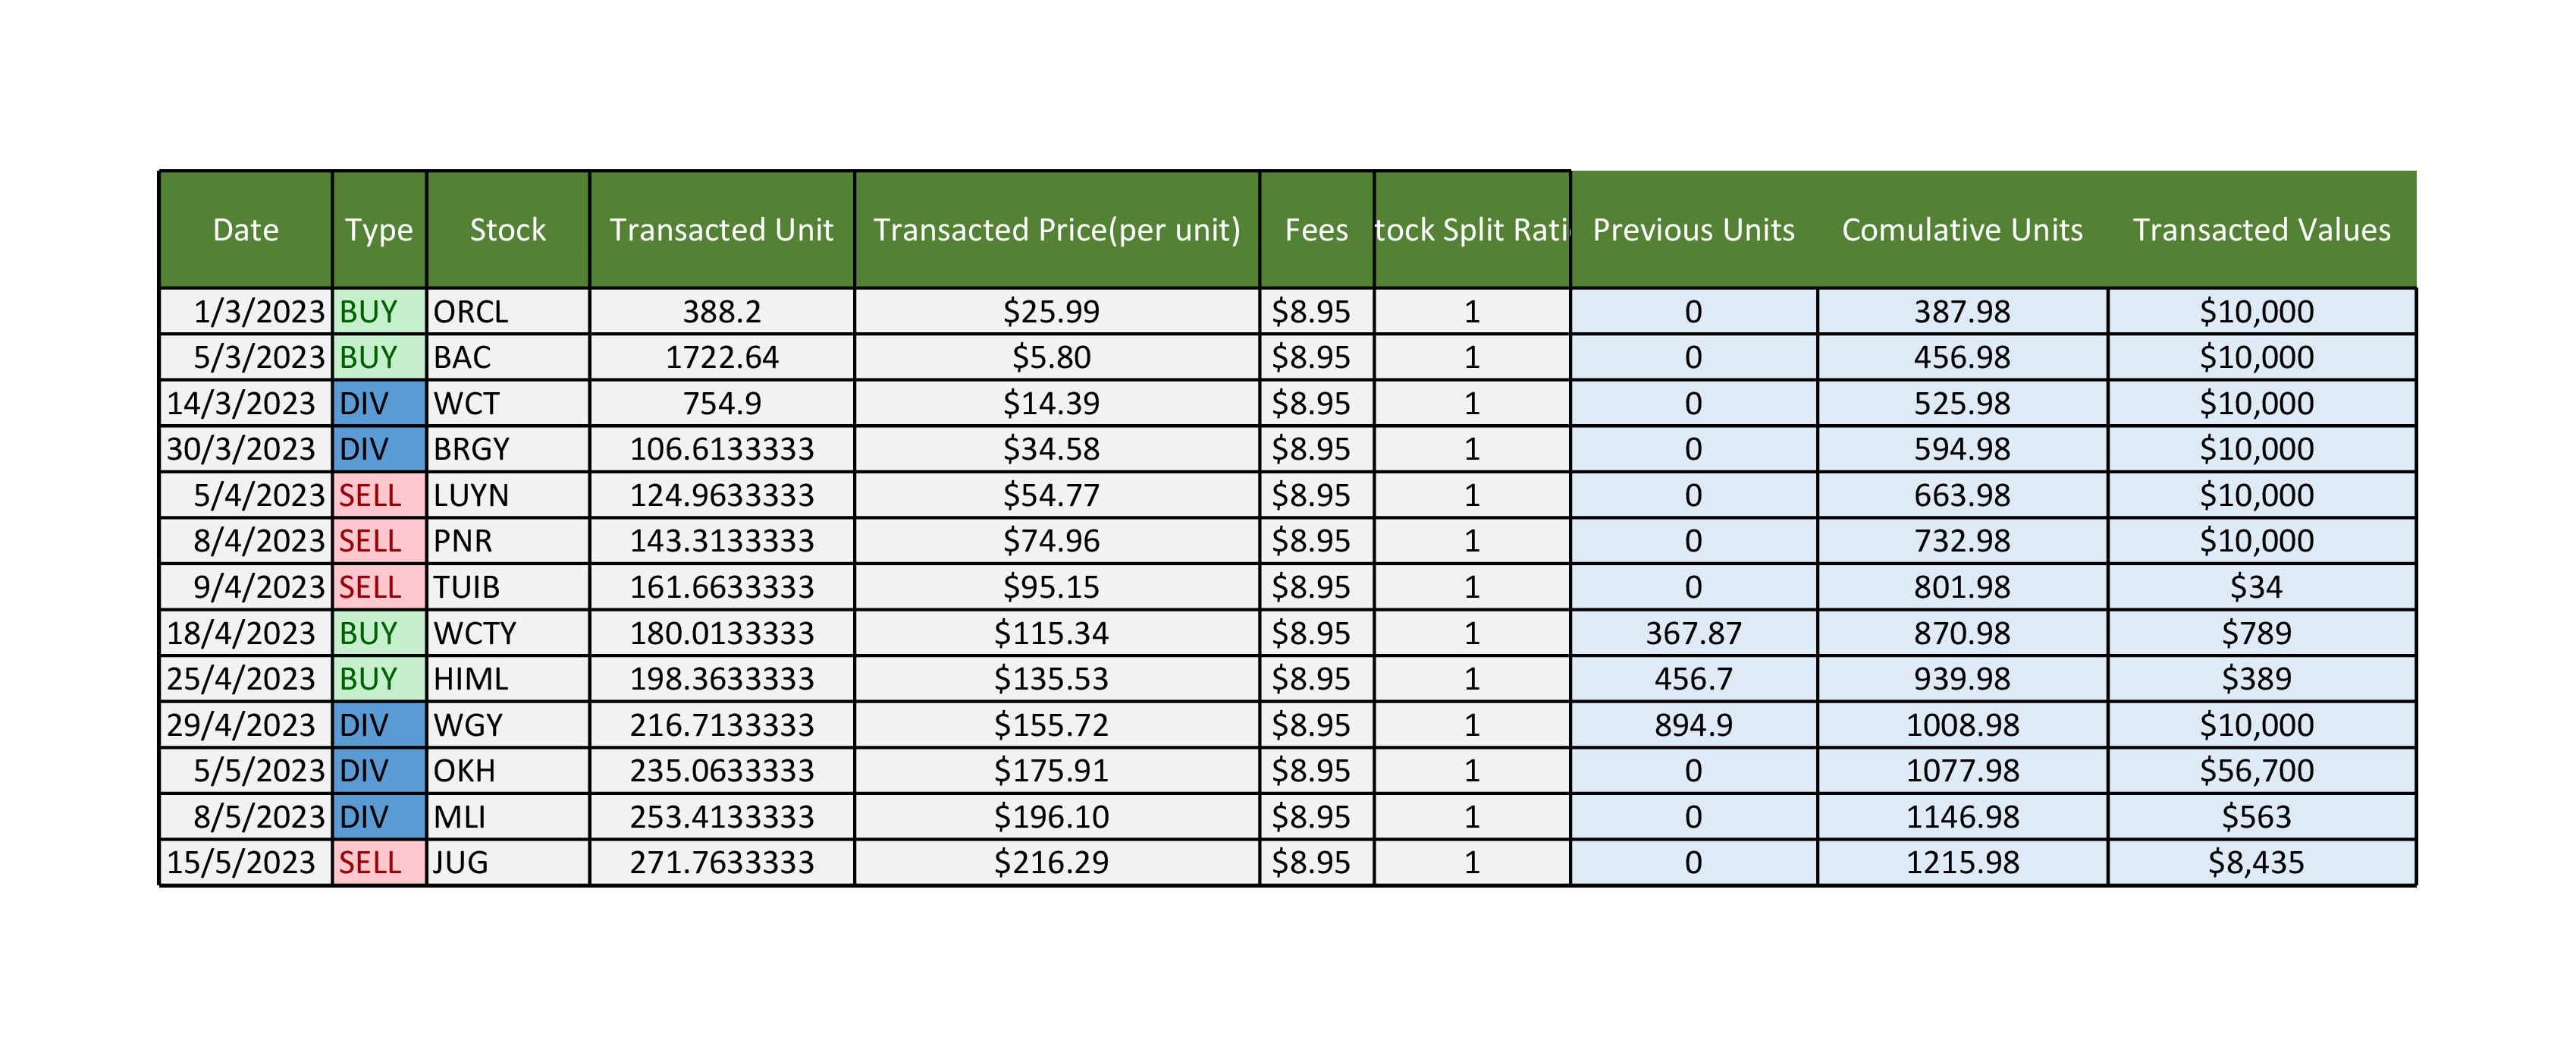Select the date cell 15/5/2023

[245, 862]
